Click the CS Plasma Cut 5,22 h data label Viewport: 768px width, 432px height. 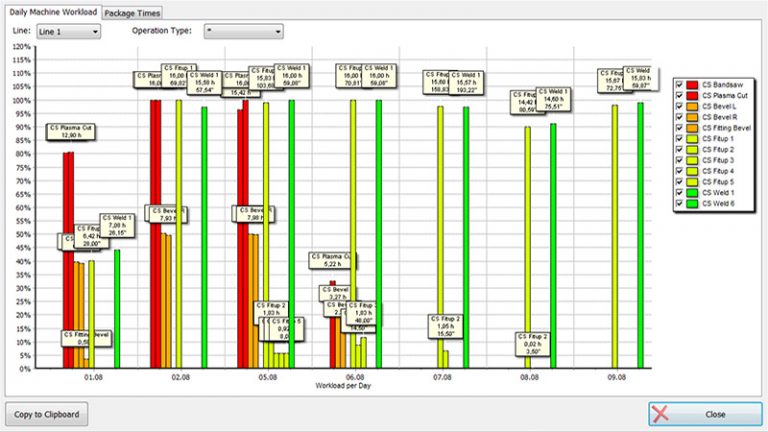click(x=332, y=260)
